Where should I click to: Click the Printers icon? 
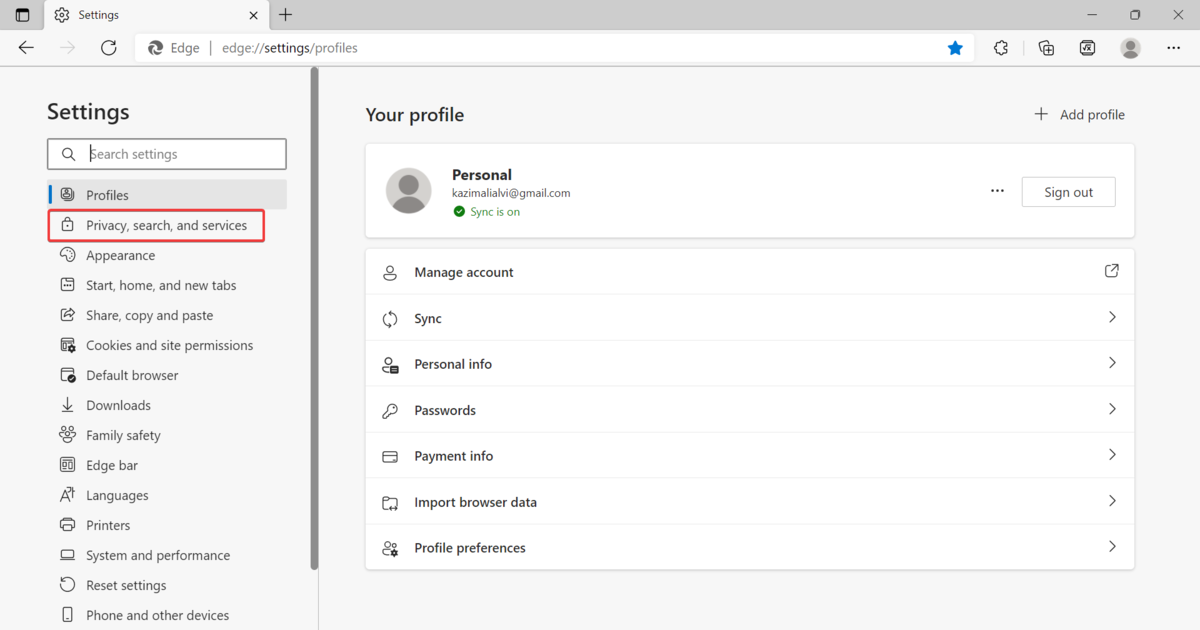pos(67,525)
